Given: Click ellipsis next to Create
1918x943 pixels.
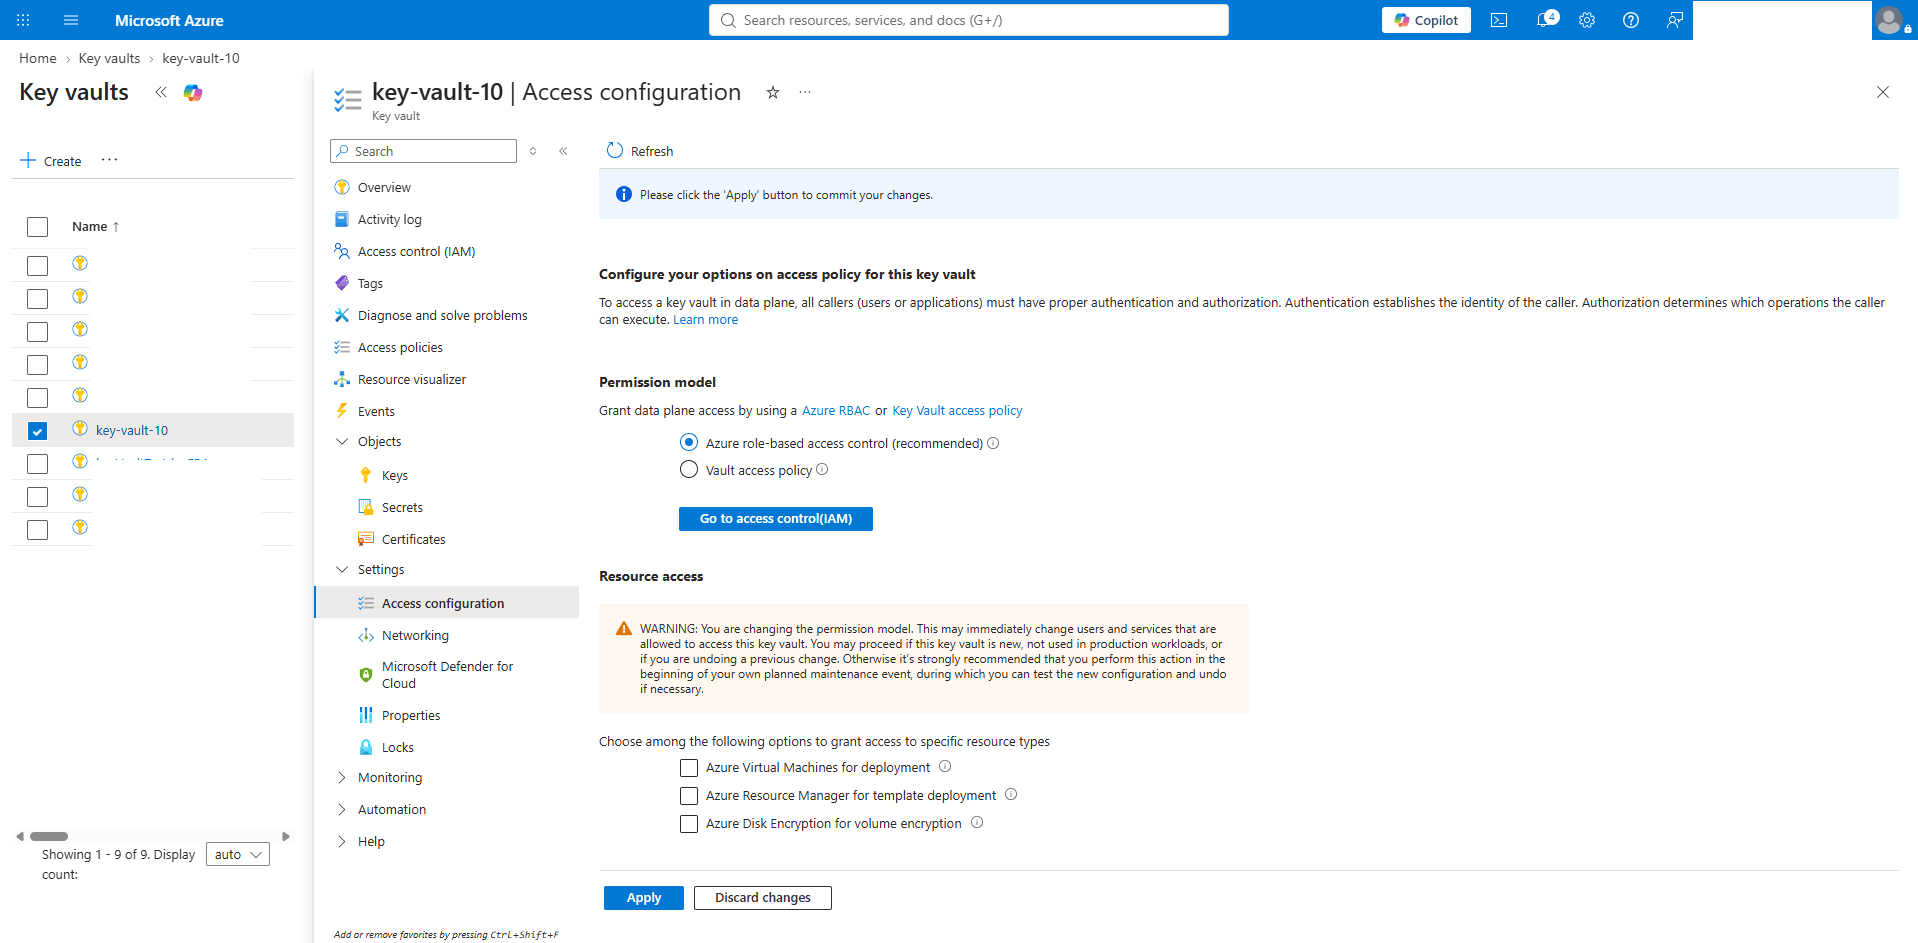Looking at the screenshot, I should 110,160.
